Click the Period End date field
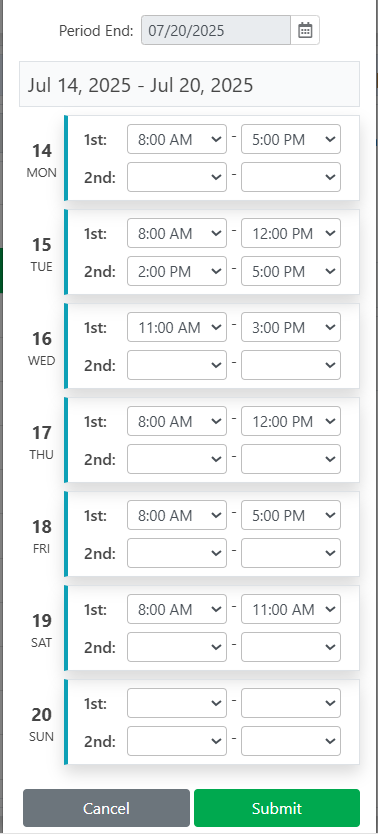This screenshot has width=378, height=834. click(216, 30)
